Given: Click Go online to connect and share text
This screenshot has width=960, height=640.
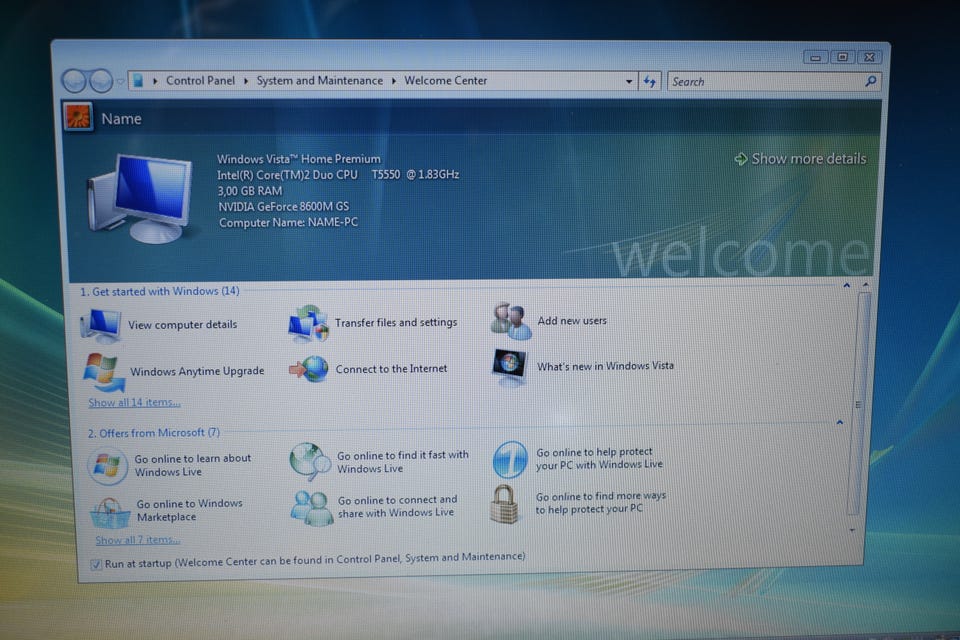Looking at the screenshot, I should tap(397, 506).
